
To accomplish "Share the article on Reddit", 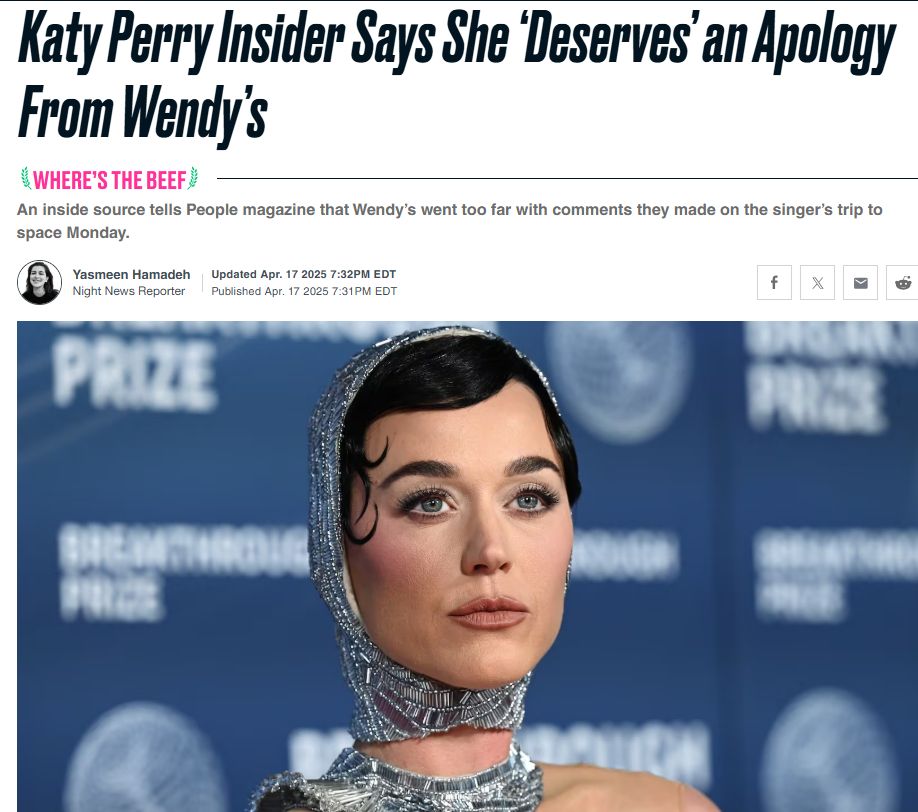I will pyautogui.click(x=903, y=283).
